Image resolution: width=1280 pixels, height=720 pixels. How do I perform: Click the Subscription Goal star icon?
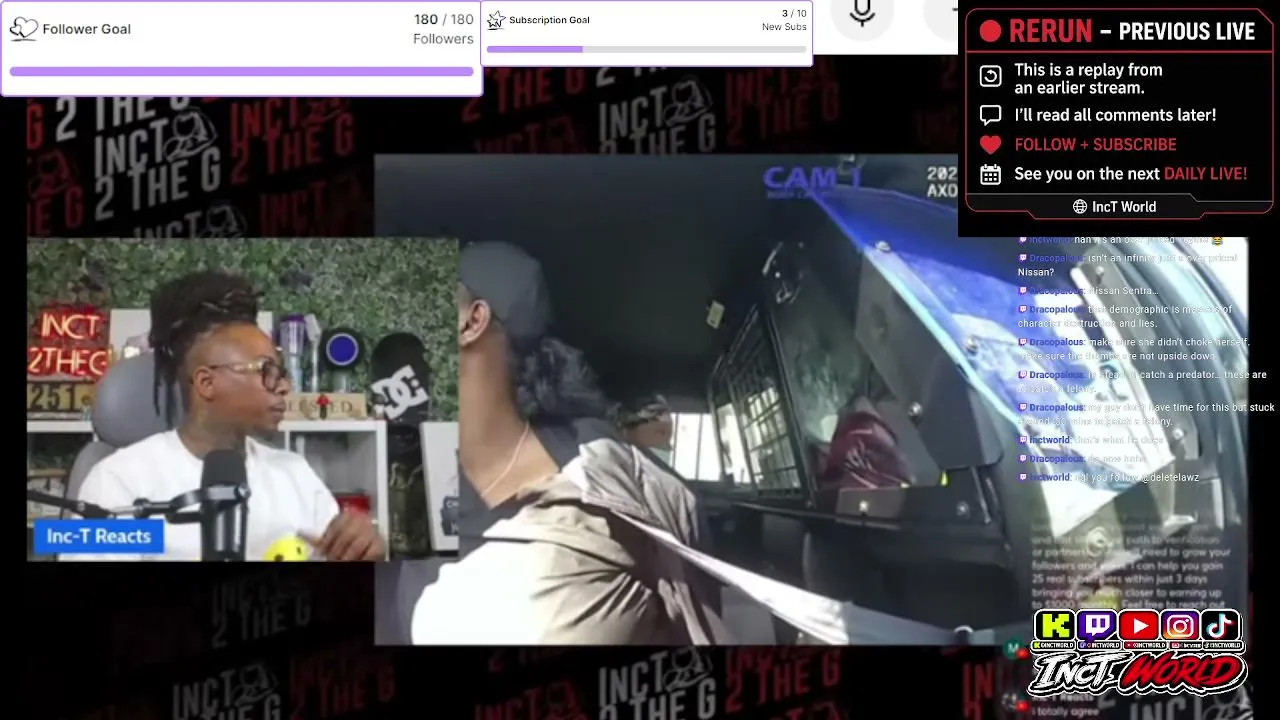tap(496, 20)
